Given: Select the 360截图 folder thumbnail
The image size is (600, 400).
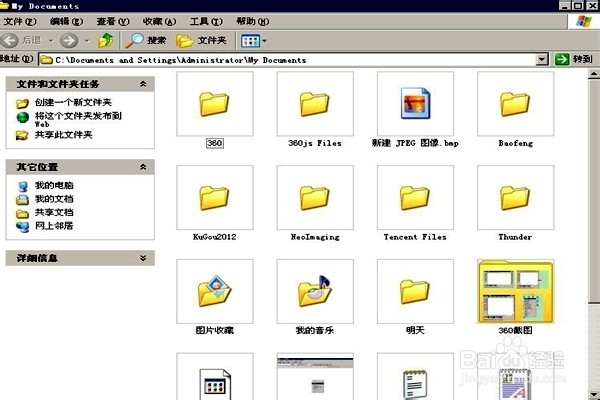Looking at the screenshot, I should pos(515,292).
